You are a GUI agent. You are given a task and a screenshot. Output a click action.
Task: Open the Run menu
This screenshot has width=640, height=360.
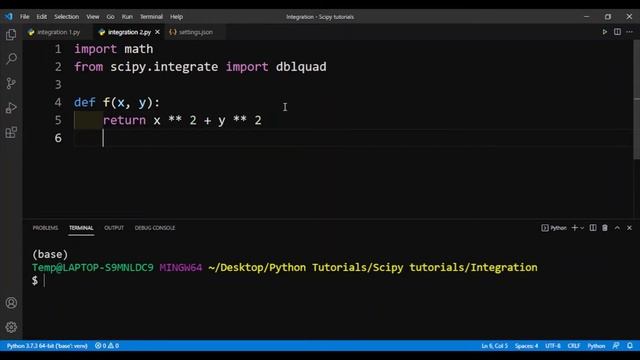(x=127, y=17)
